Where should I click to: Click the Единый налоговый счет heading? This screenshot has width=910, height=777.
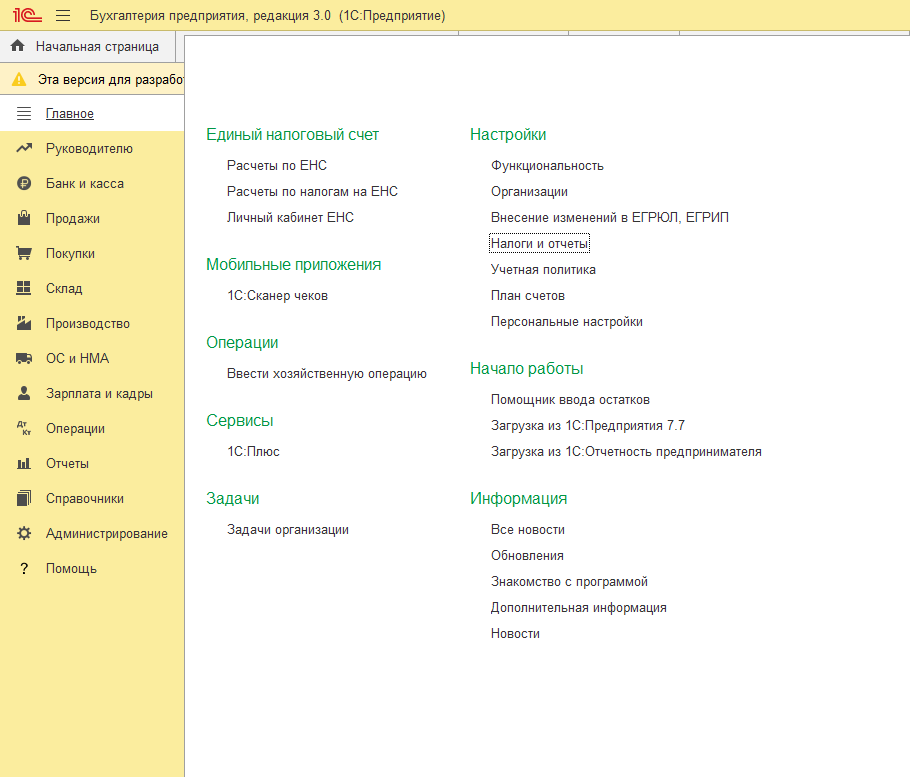[x=292, y=135]
